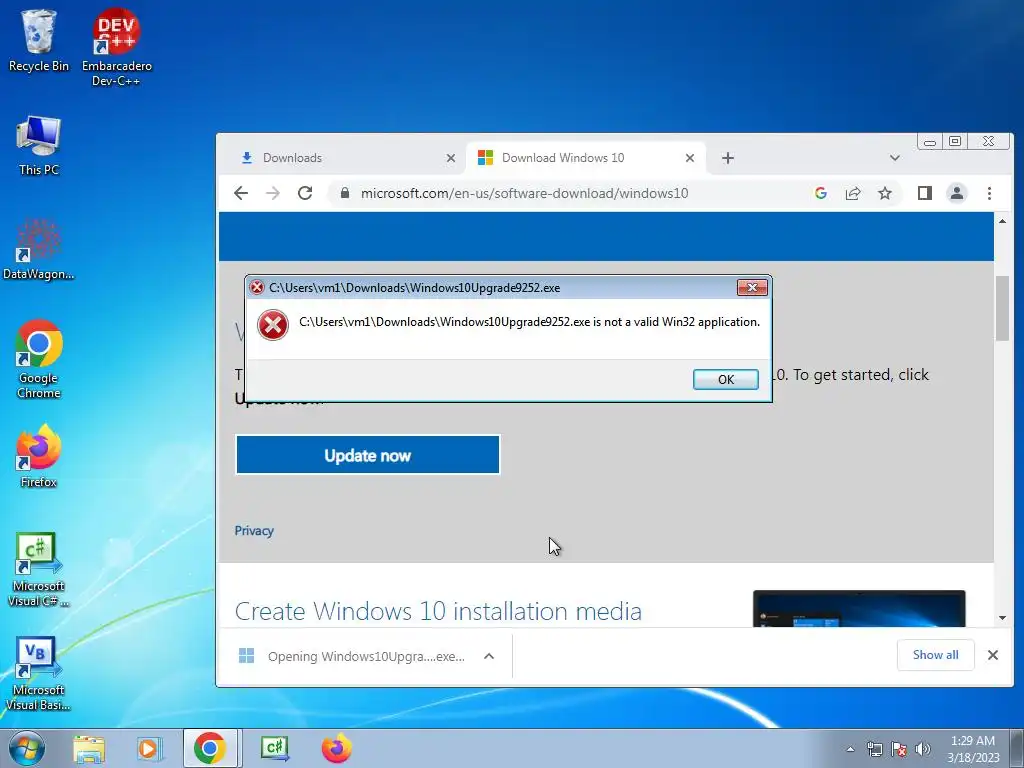Open Firefox from taskbar
This screenshot has height=768, width=1024.
(336, 748)
